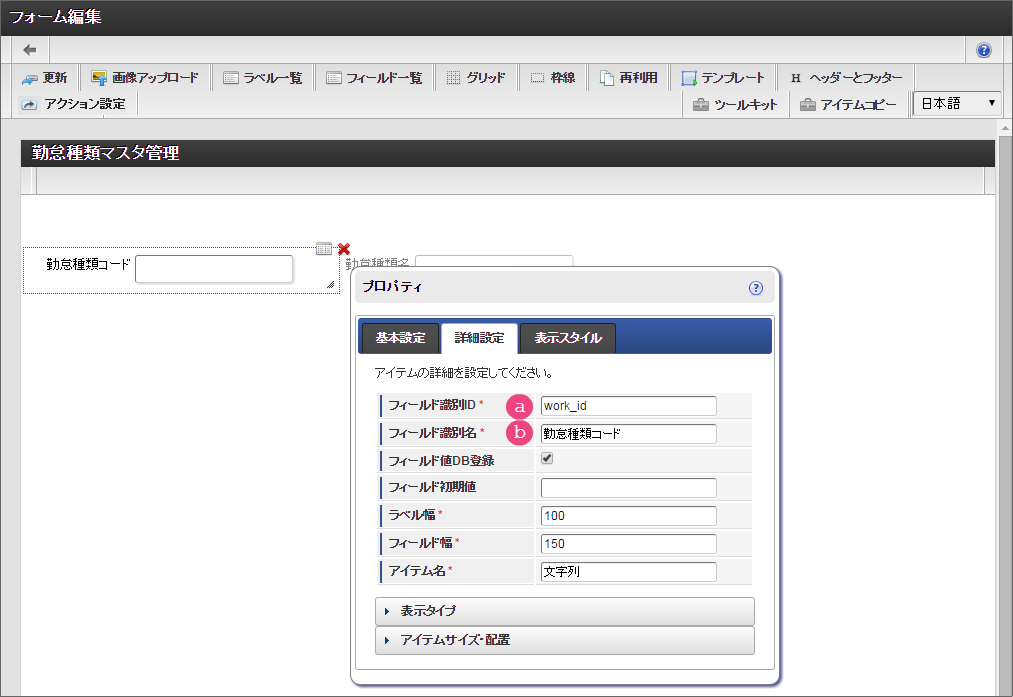Expand the 表示タイプ section

click(564, 611)
